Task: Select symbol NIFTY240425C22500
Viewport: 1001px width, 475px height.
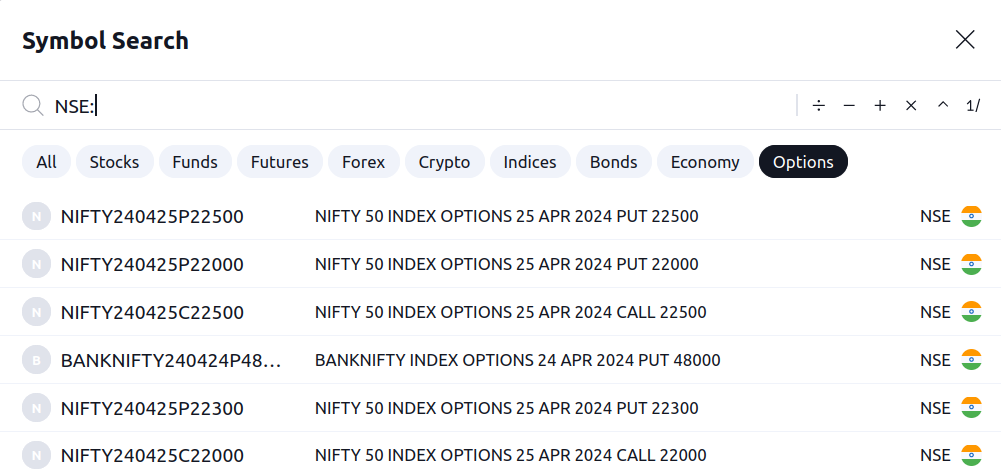Action: (x=152, y=312)
